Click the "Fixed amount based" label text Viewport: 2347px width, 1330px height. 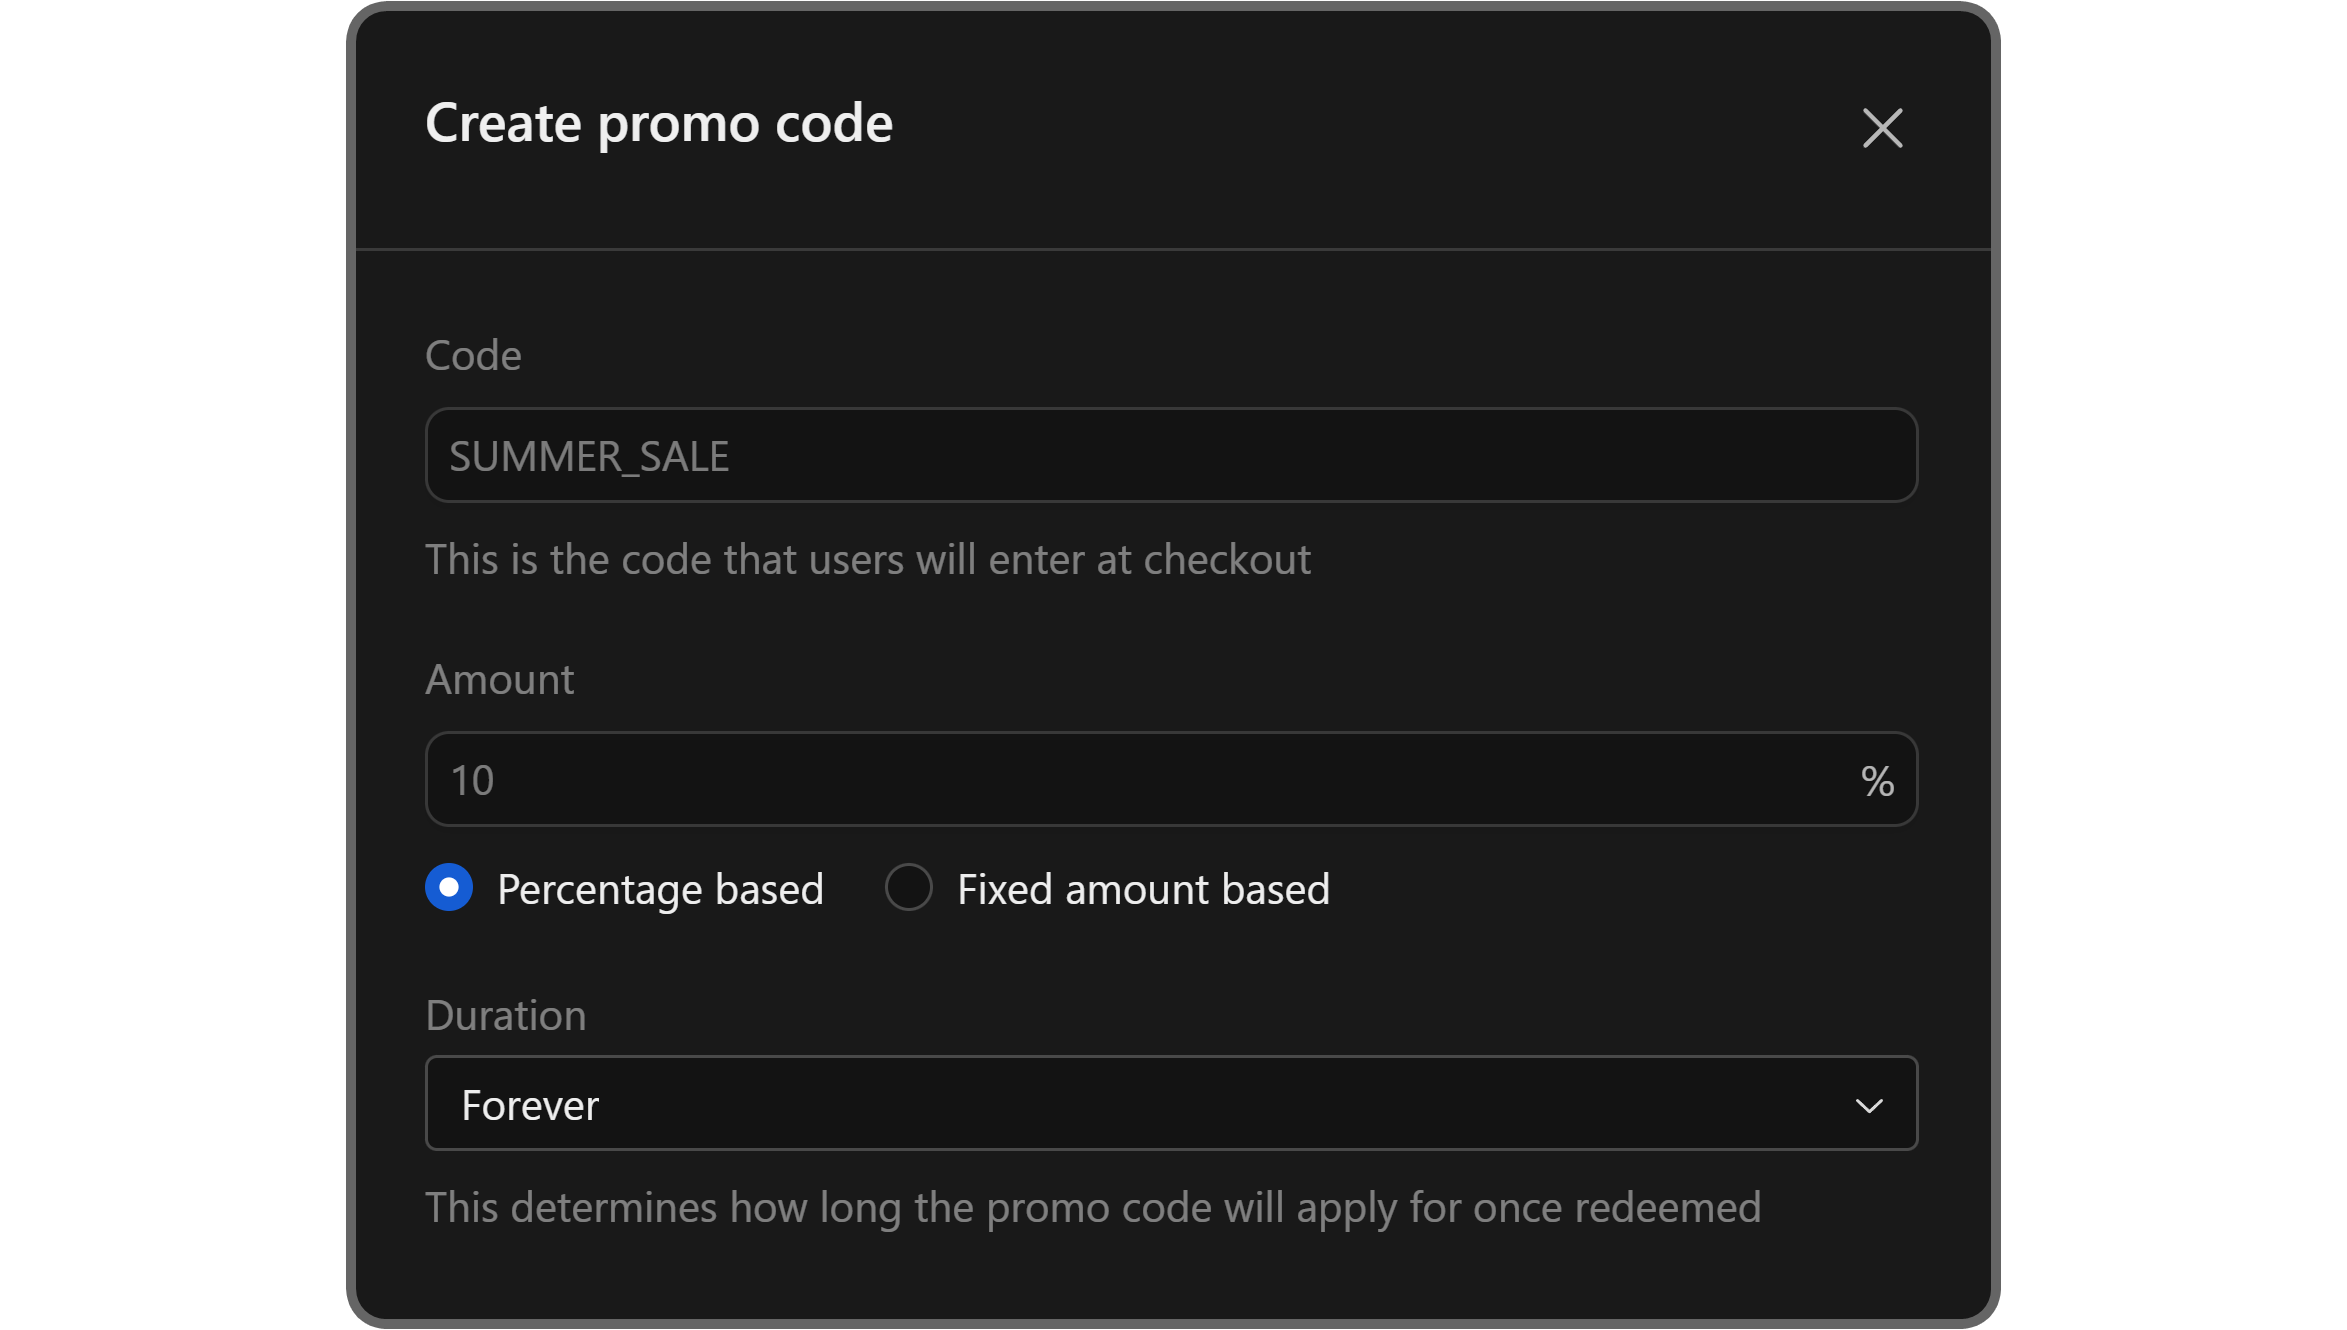[x=1143, y=889]
